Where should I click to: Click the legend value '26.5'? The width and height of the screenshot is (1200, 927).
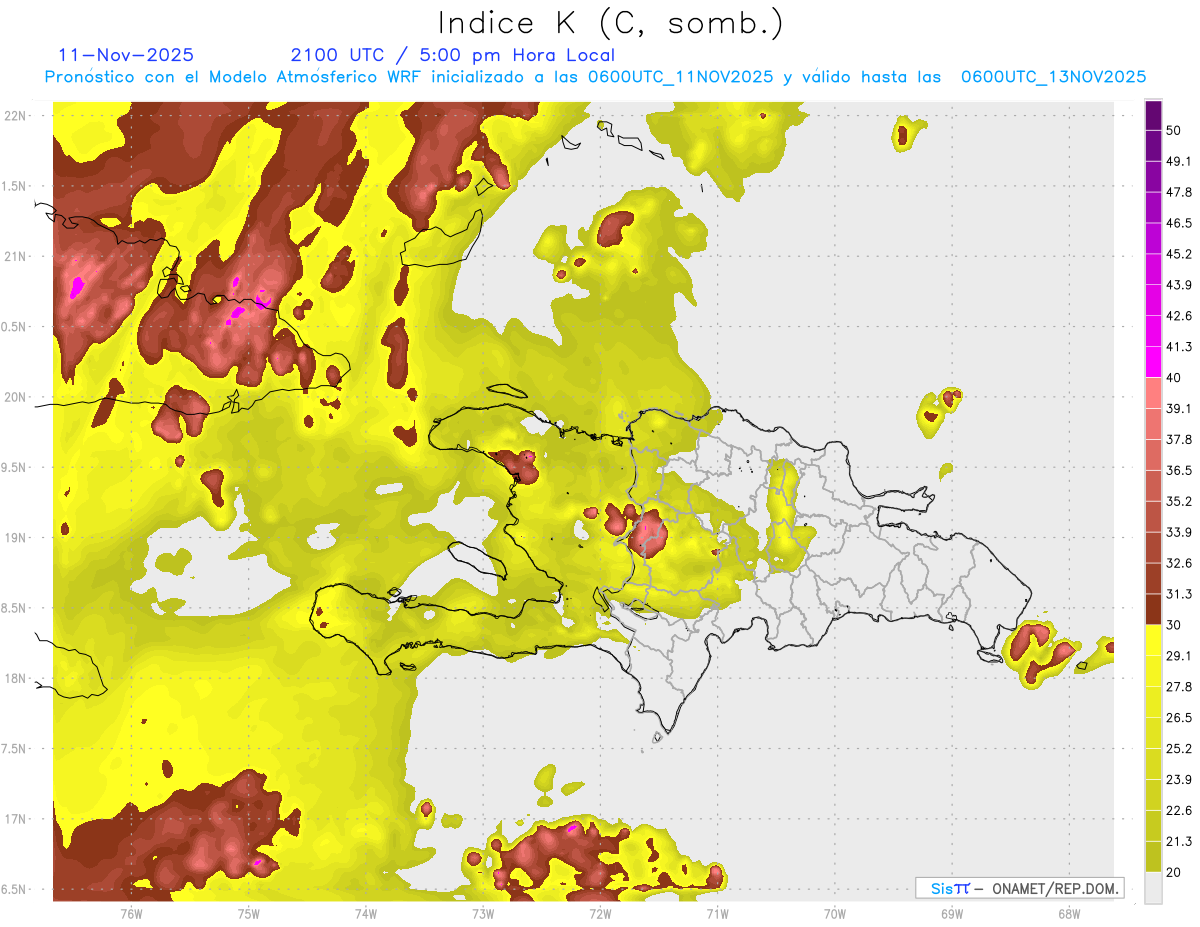(x=1179, y=718)
